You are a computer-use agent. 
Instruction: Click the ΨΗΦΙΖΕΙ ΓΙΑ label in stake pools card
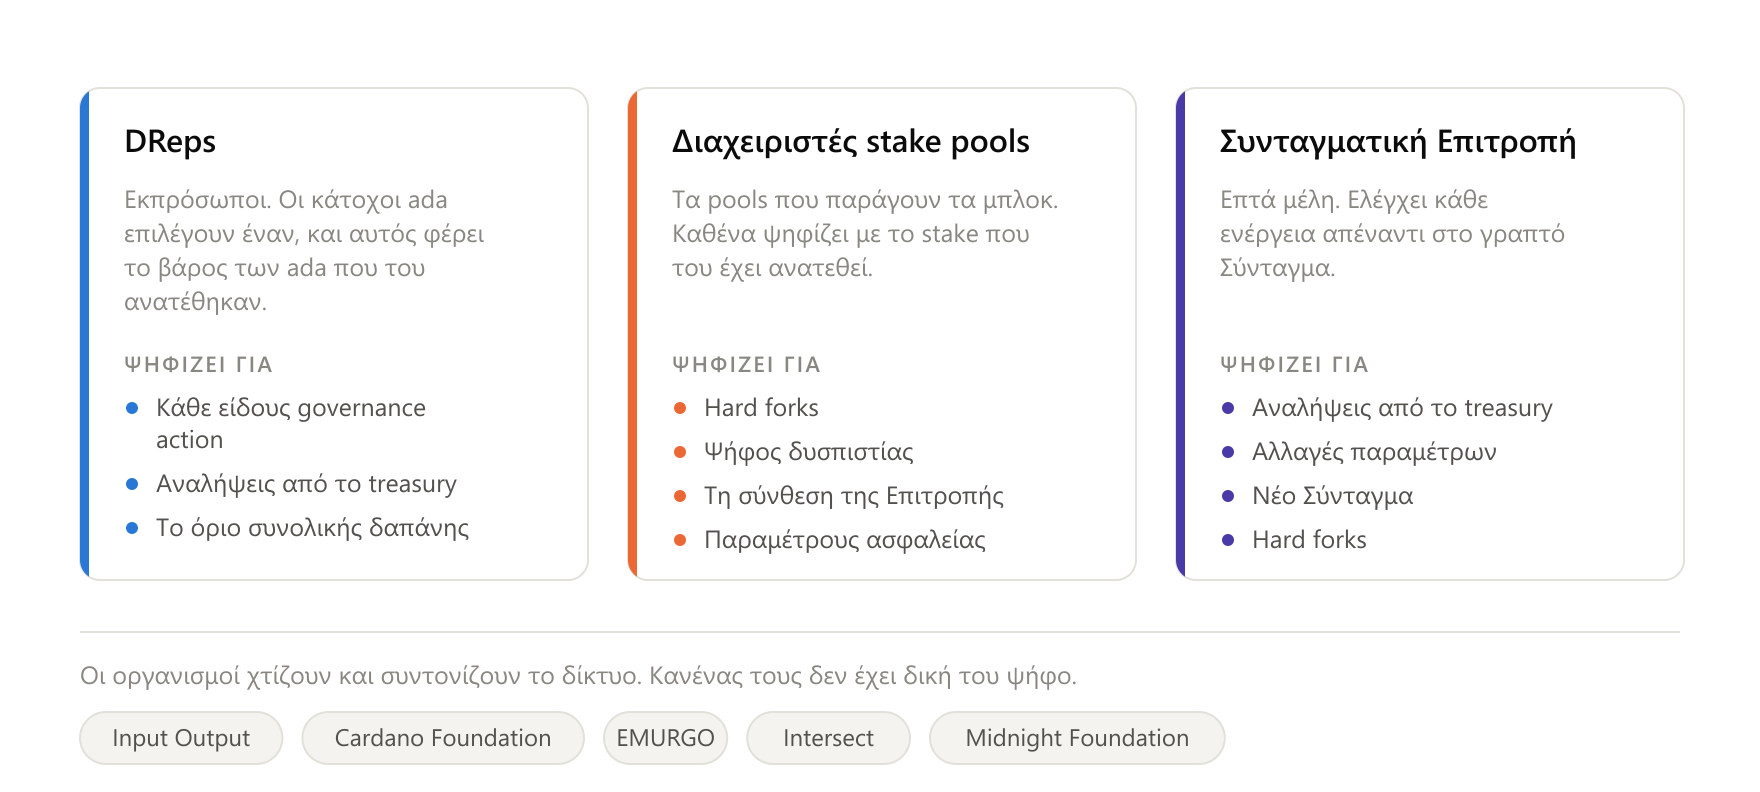click(x=746, y=365)
